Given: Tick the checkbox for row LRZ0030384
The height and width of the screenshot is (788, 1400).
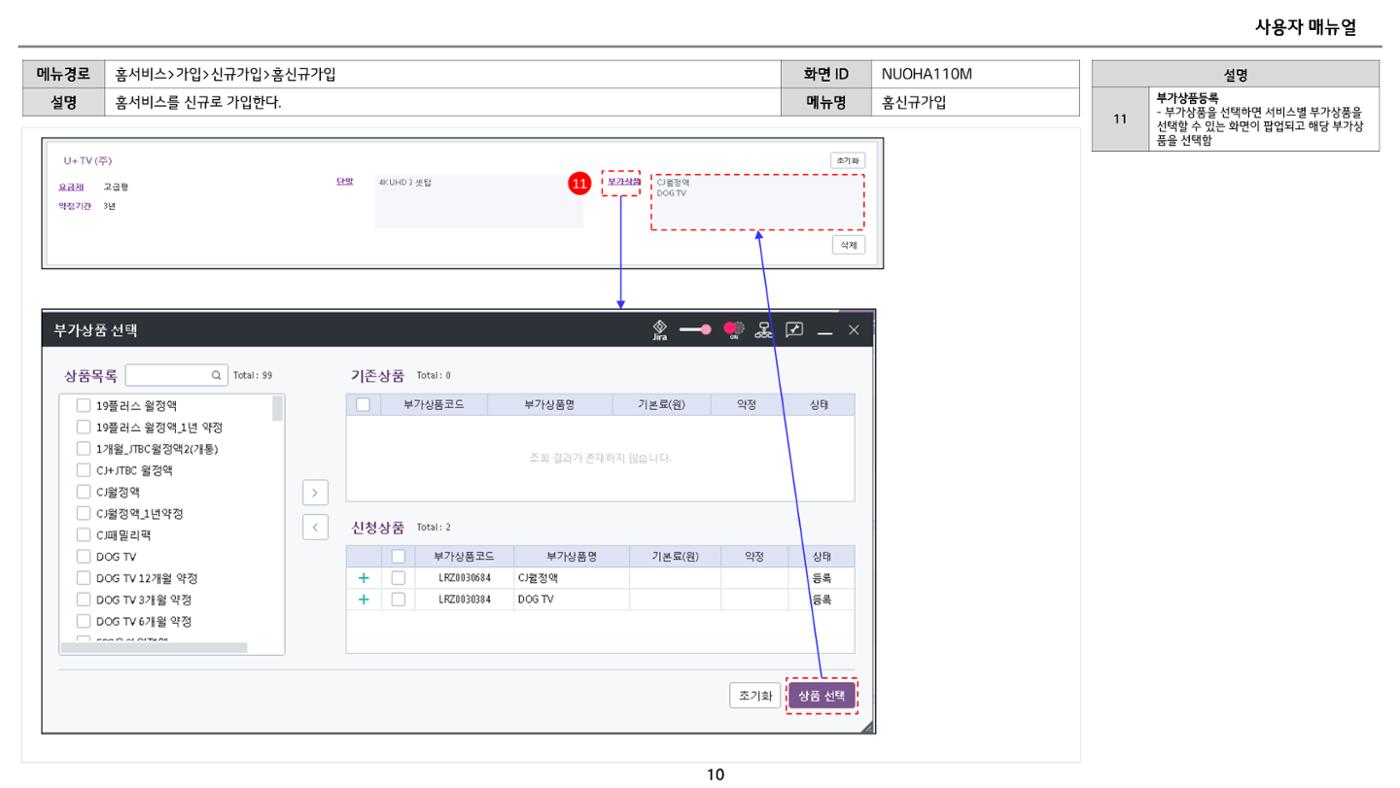Looking at the screenshot, I should point(398,599).
